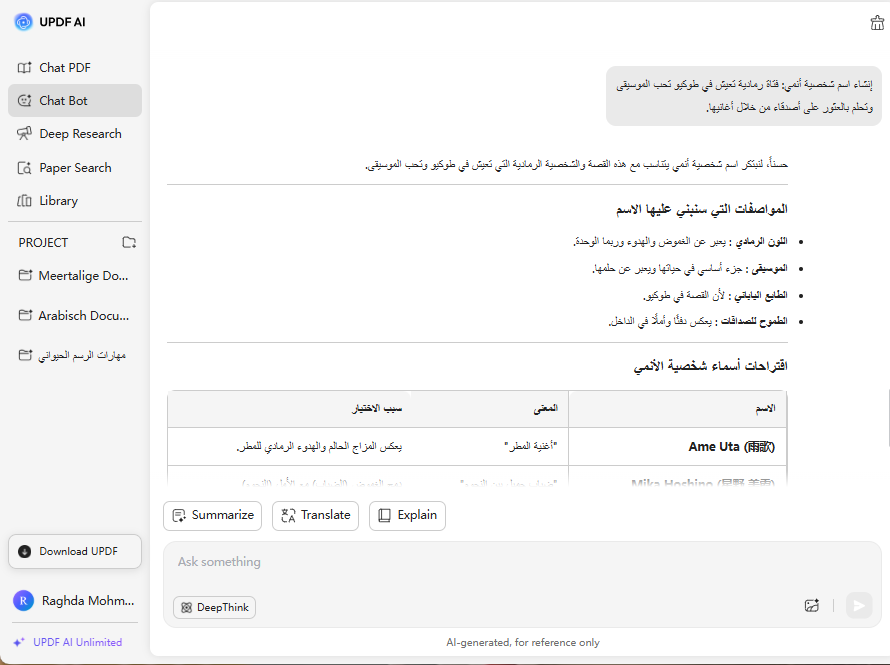Click the reply line starting with حسناً

coord(576,165)
